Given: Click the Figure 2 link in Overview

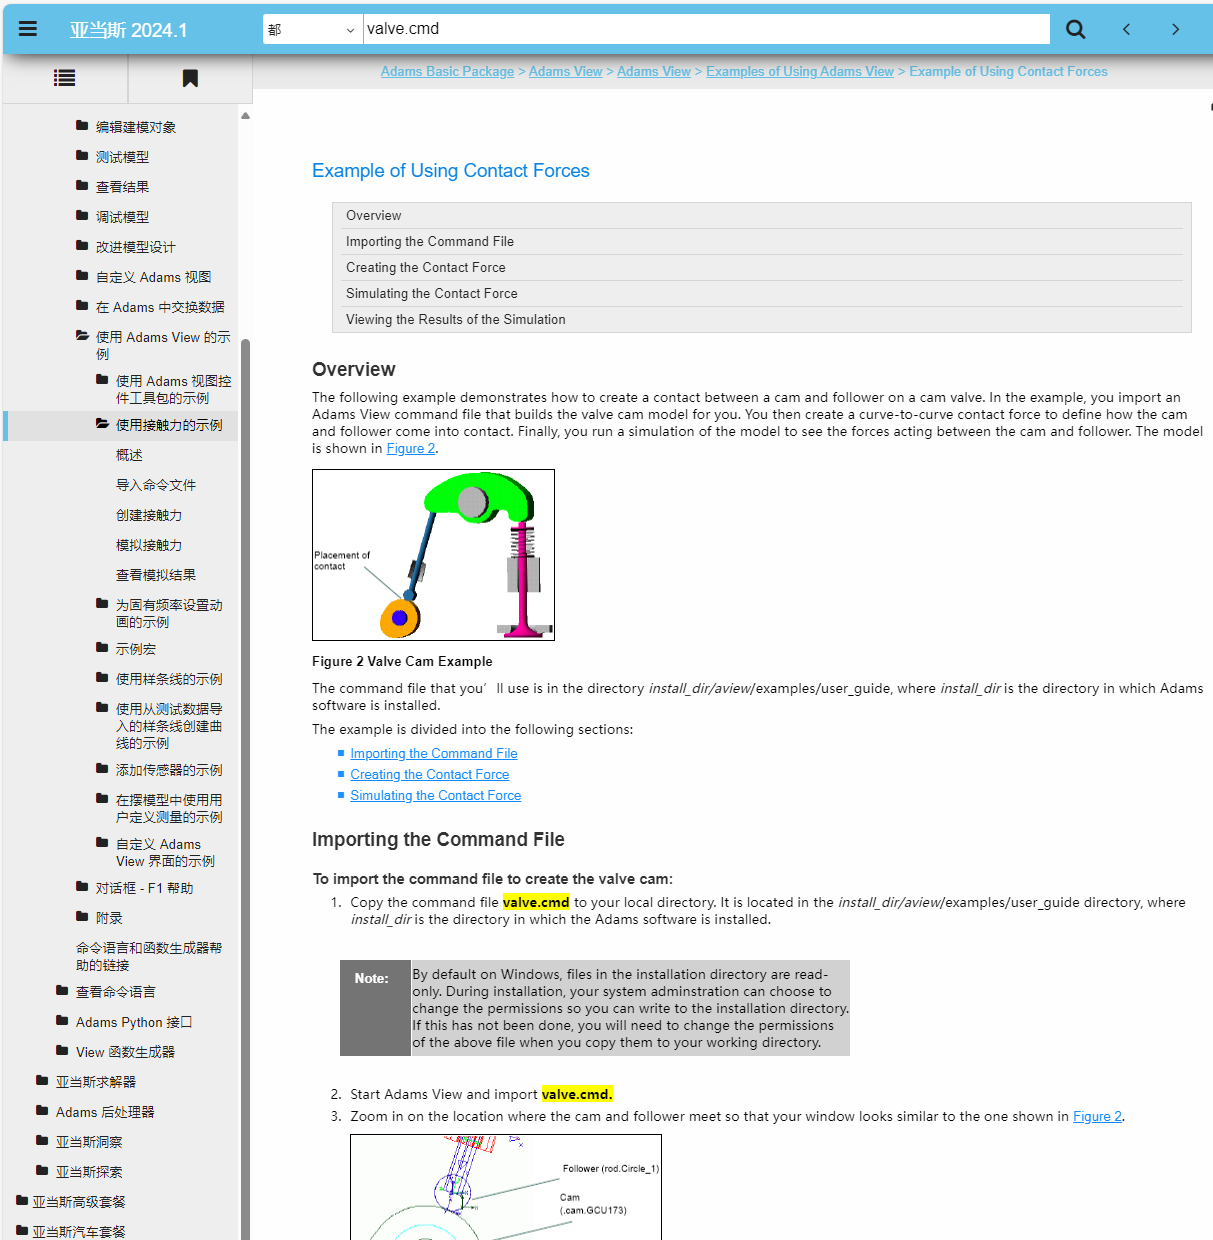Looking at the screenshot, I should coord(411,448).
